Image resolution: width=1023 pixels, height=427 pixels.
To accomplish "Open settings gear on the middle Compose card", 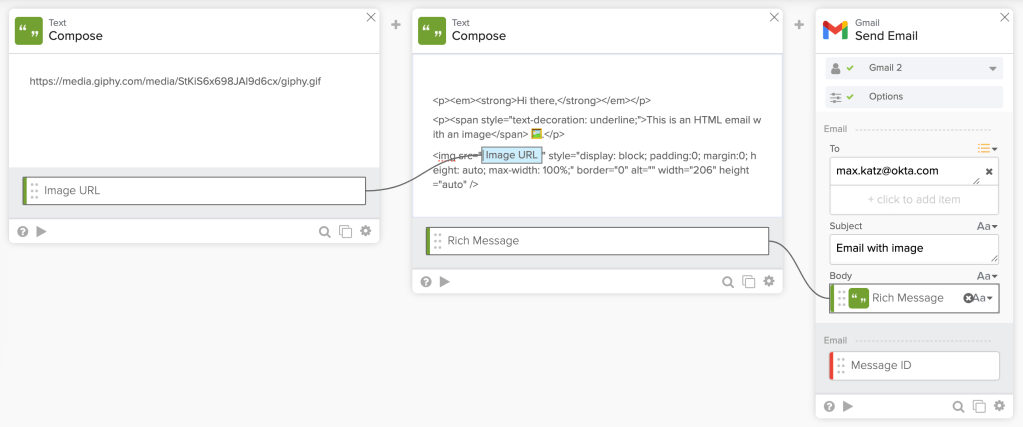I will coord(769,282).
